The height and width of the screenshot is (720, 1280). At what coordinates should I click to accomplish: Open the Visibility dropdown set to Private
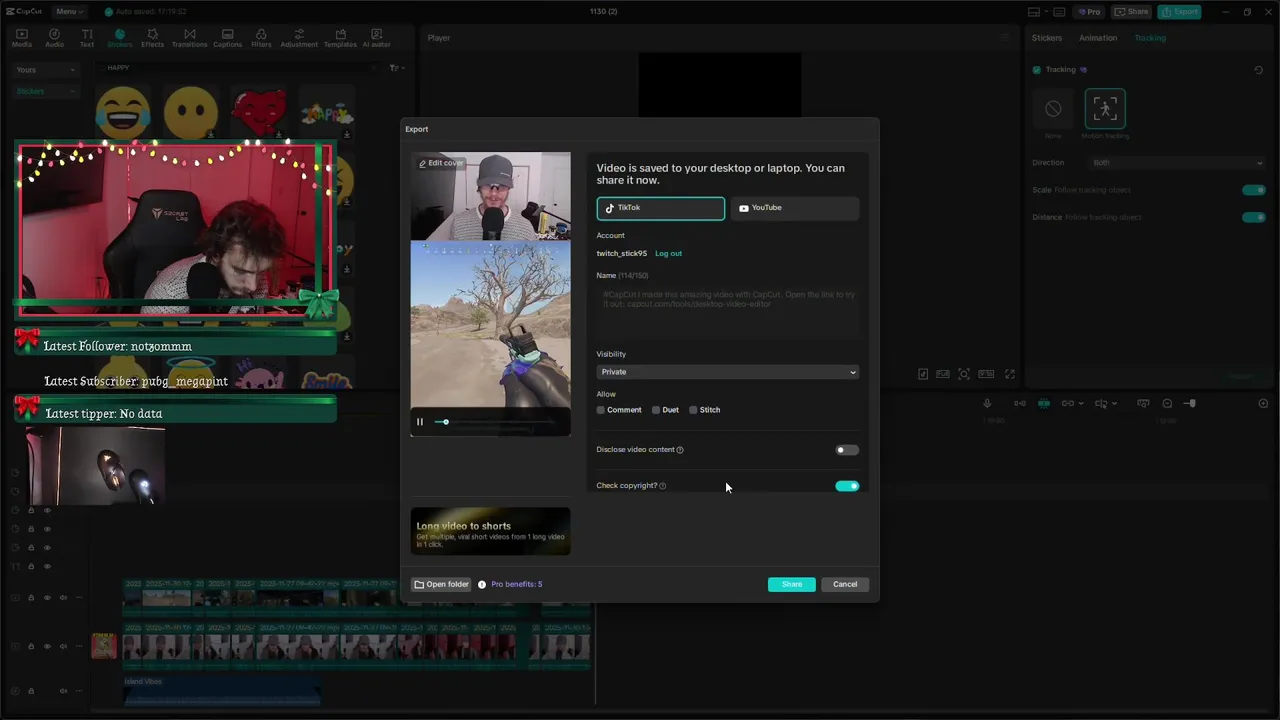[727, 372]
